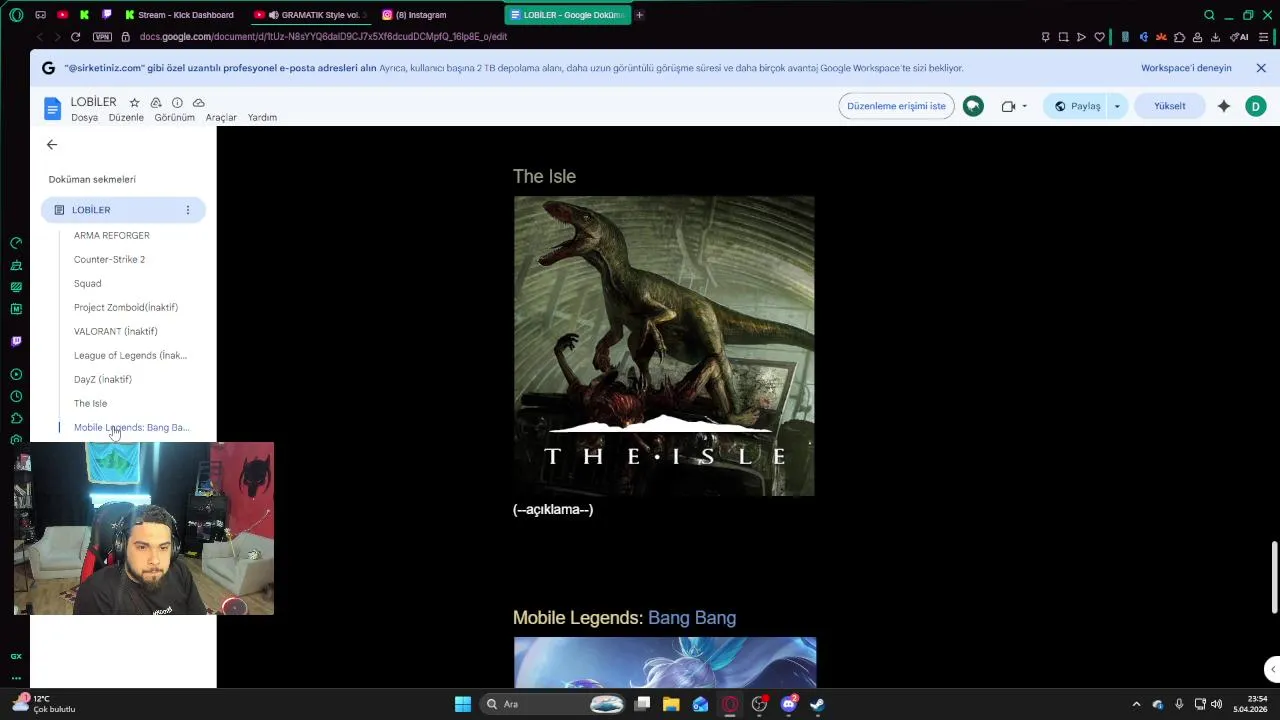Click the cloud save status icon
Viewport: 1280px width, 720px height.
pos(198,103)
